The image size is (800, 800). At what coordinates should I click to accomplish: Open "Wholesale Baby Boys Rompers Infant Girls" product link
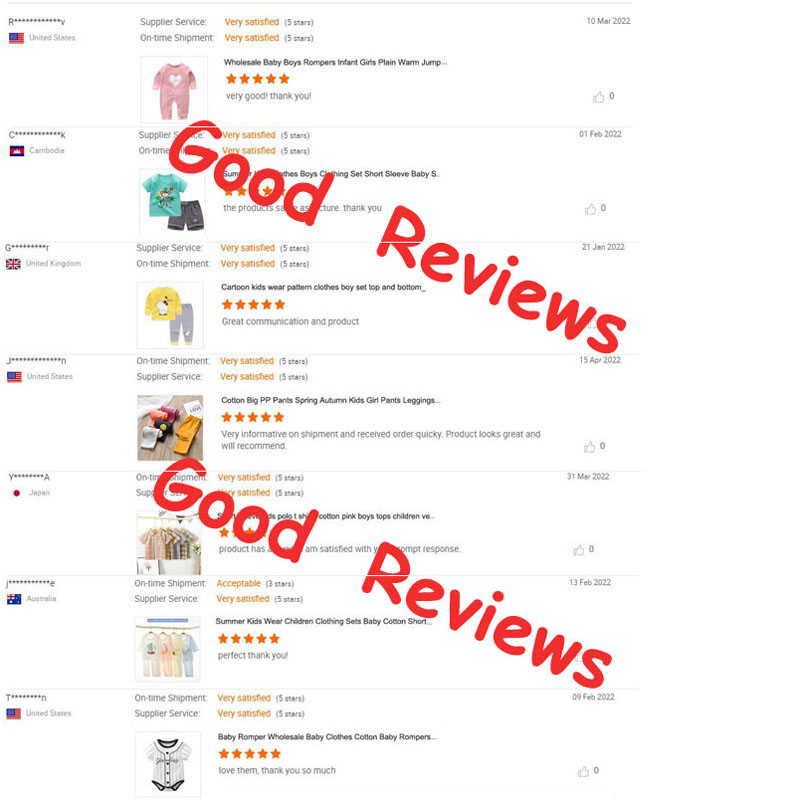[335, 62]
